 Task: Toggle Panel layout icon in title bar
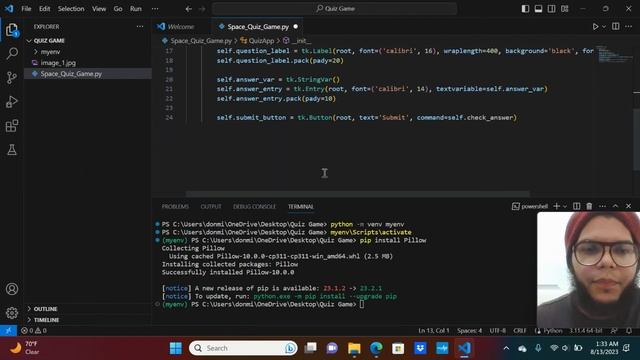pos(538,9)
